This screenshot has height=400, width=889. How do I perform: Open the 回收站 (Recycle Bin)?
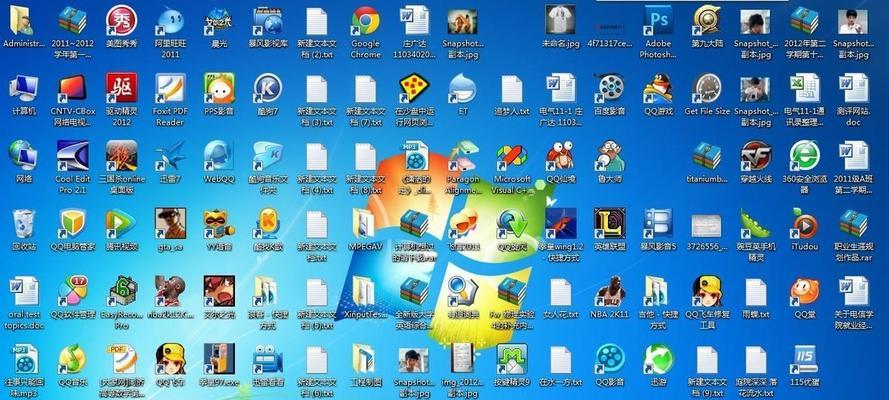(24, 224)
